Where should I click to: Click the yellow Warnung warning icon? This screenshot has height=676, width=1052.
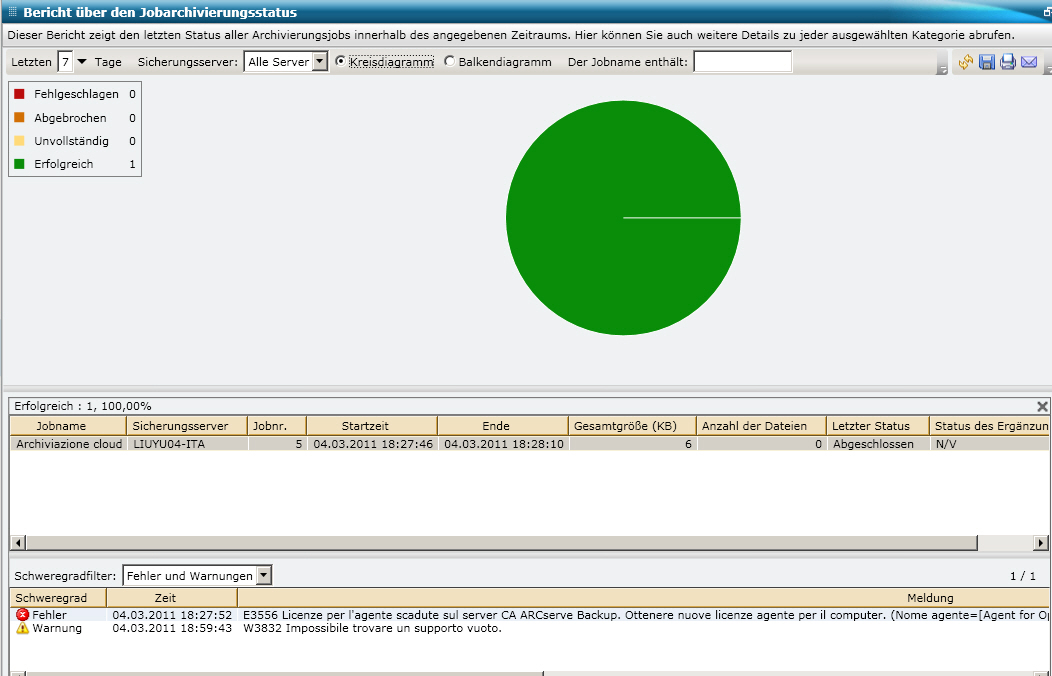(x=23, y=628)
